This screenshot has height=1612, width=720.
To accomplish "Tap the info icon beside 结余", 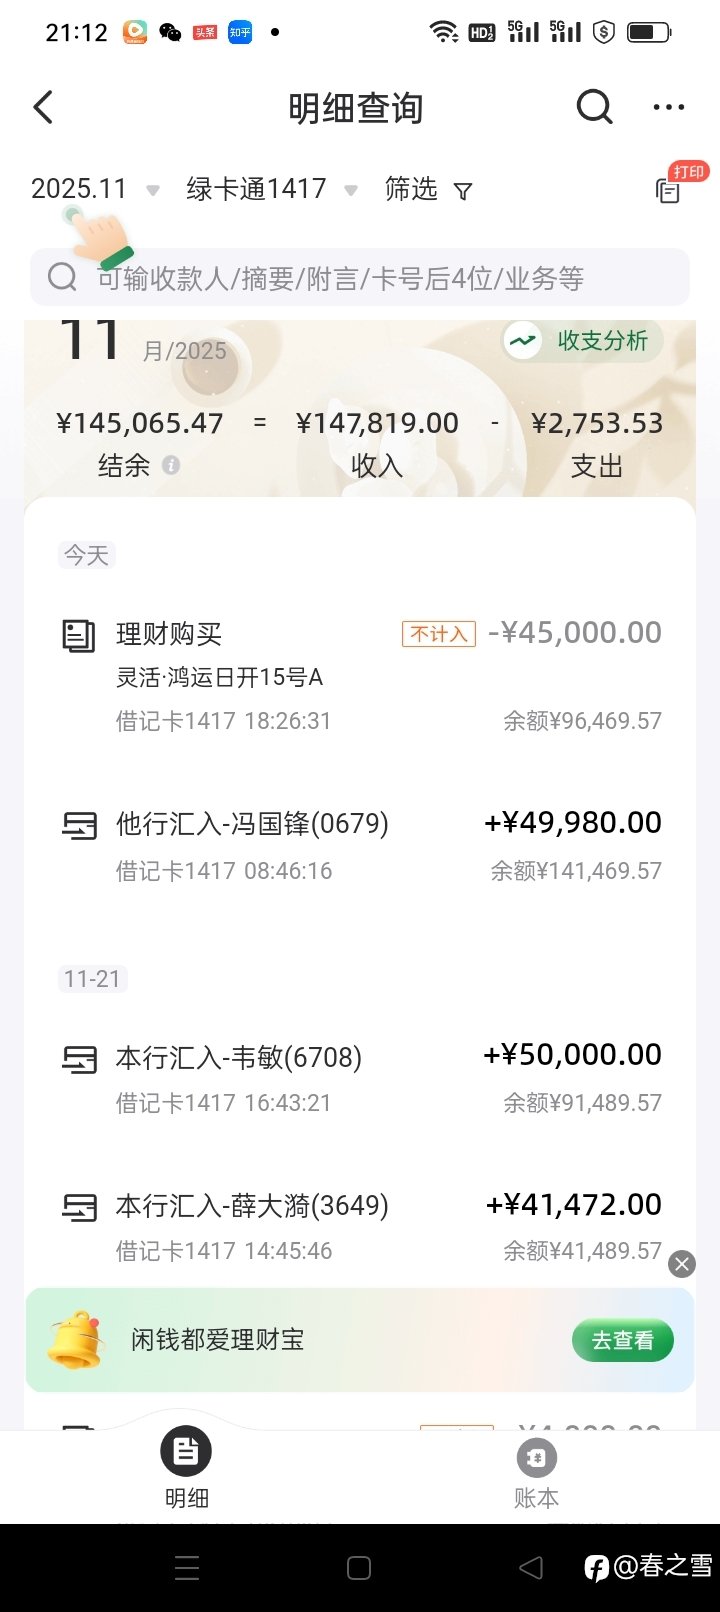I will click(x=171, y=465).
